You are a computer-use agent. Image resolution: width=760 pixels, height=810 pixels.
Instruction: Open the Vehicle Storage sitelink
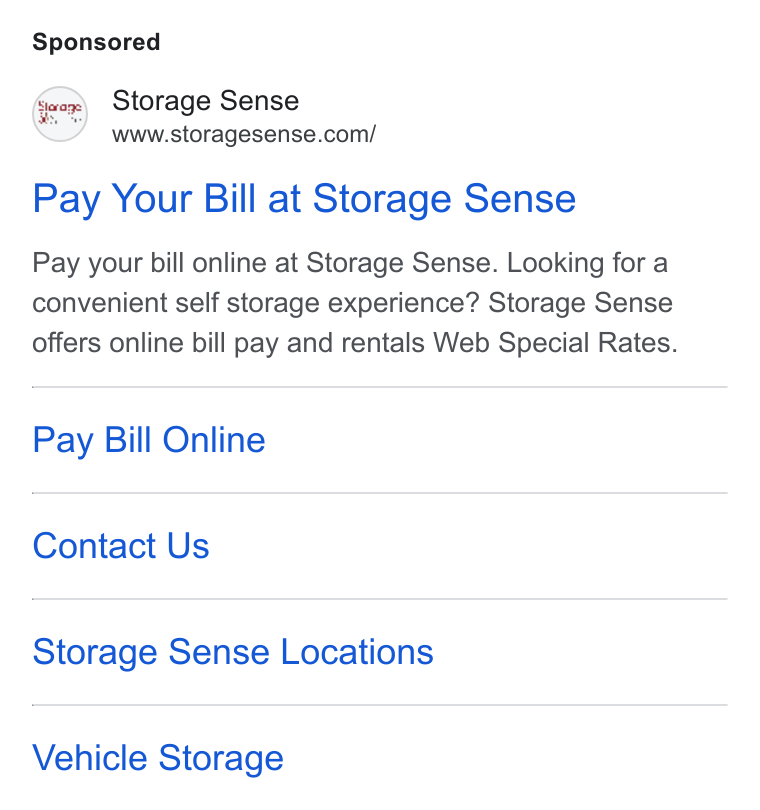[x=158, y=758]
